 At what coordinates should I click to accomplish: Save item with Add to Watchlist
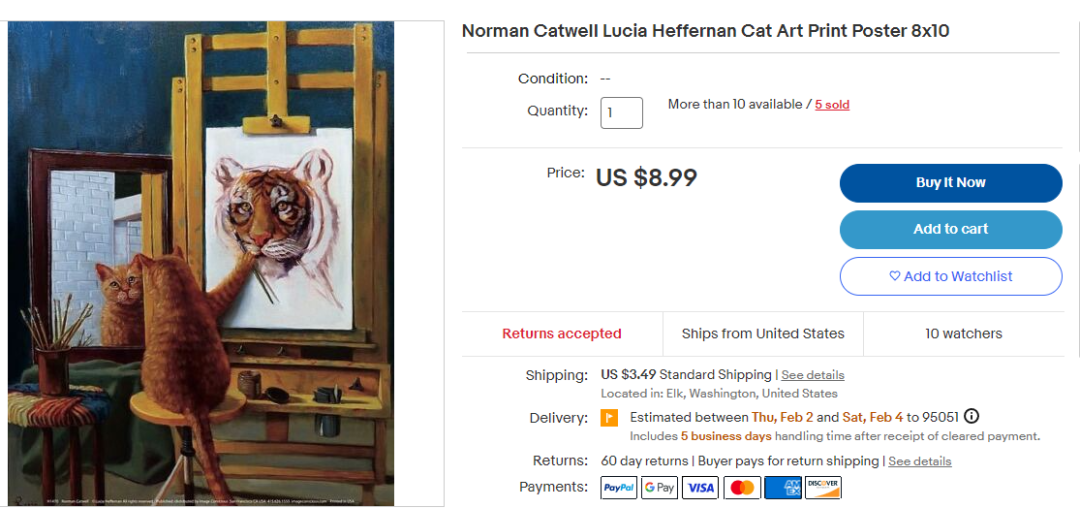pyautogui.click(x=950, y=276)
